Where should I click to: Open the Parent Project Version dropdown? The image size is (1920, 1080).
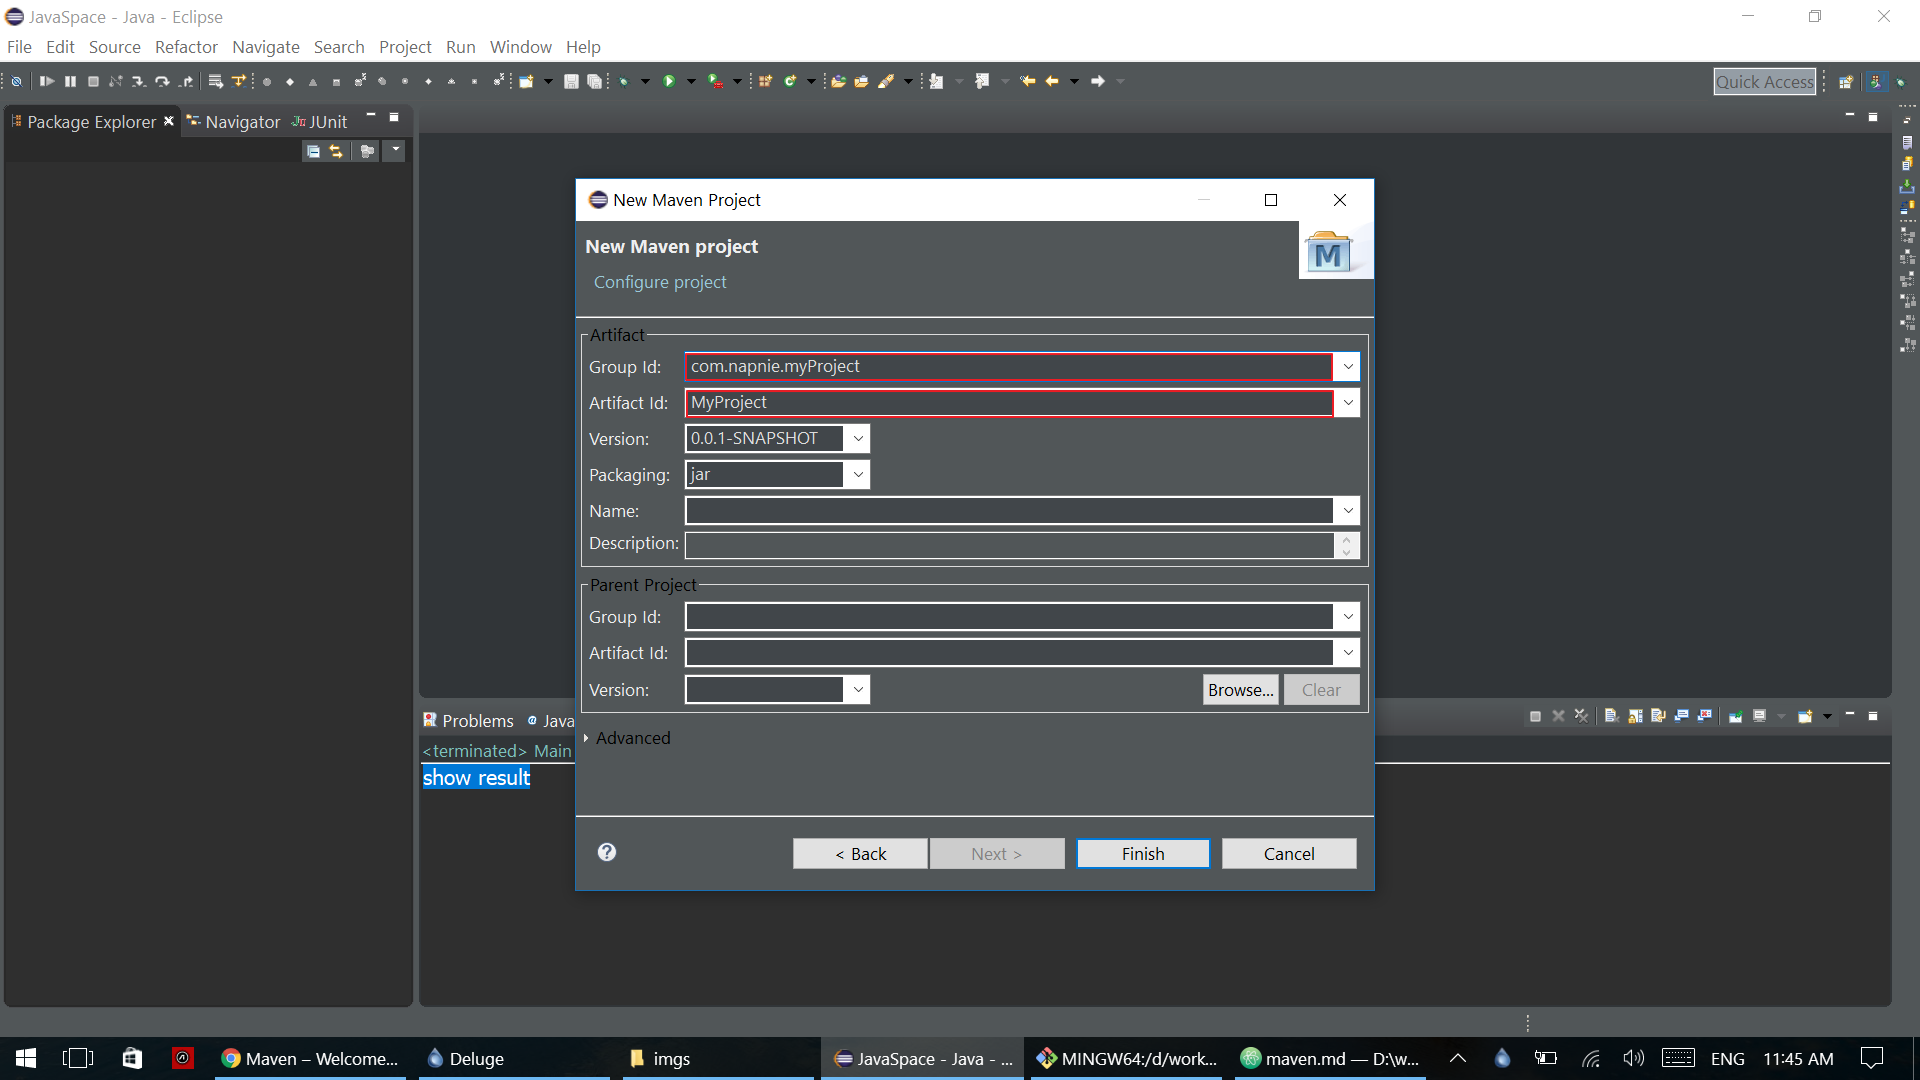[x=857, y=690]
